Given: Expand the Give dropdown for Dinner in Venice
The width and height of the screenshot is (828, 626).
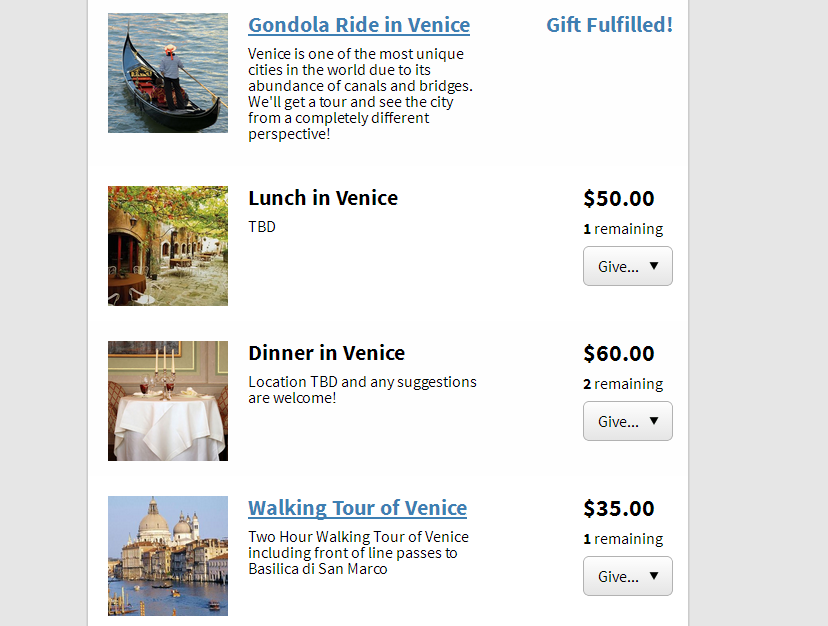Looking at the screenshot, I should point(627,421).
